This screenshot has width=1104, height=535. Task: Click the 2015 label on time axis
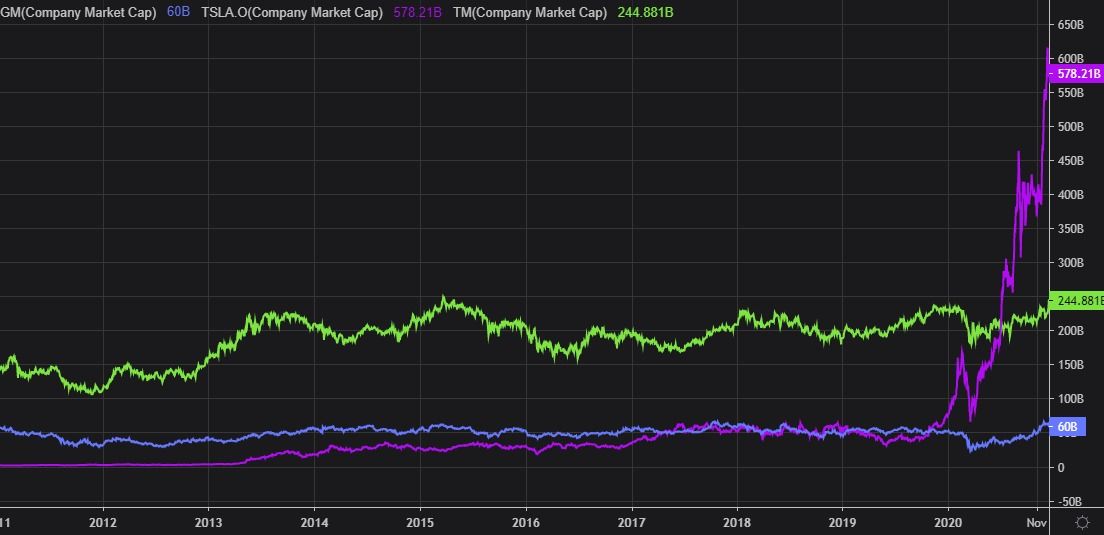420,522
